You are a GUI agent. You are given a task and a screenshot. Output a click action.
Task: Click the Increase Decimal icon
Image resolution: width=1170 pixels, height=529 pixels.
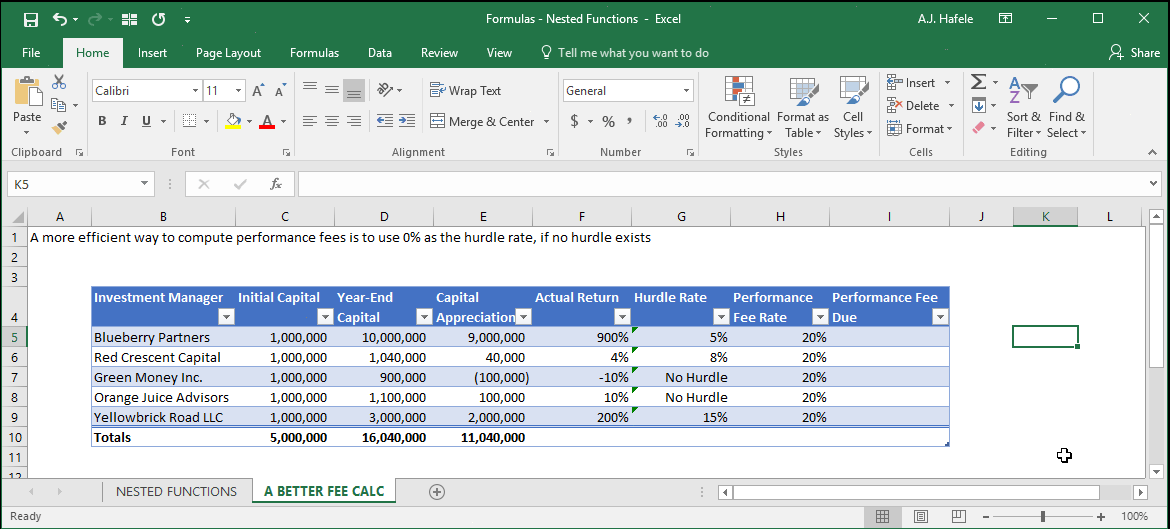(660, 121)
